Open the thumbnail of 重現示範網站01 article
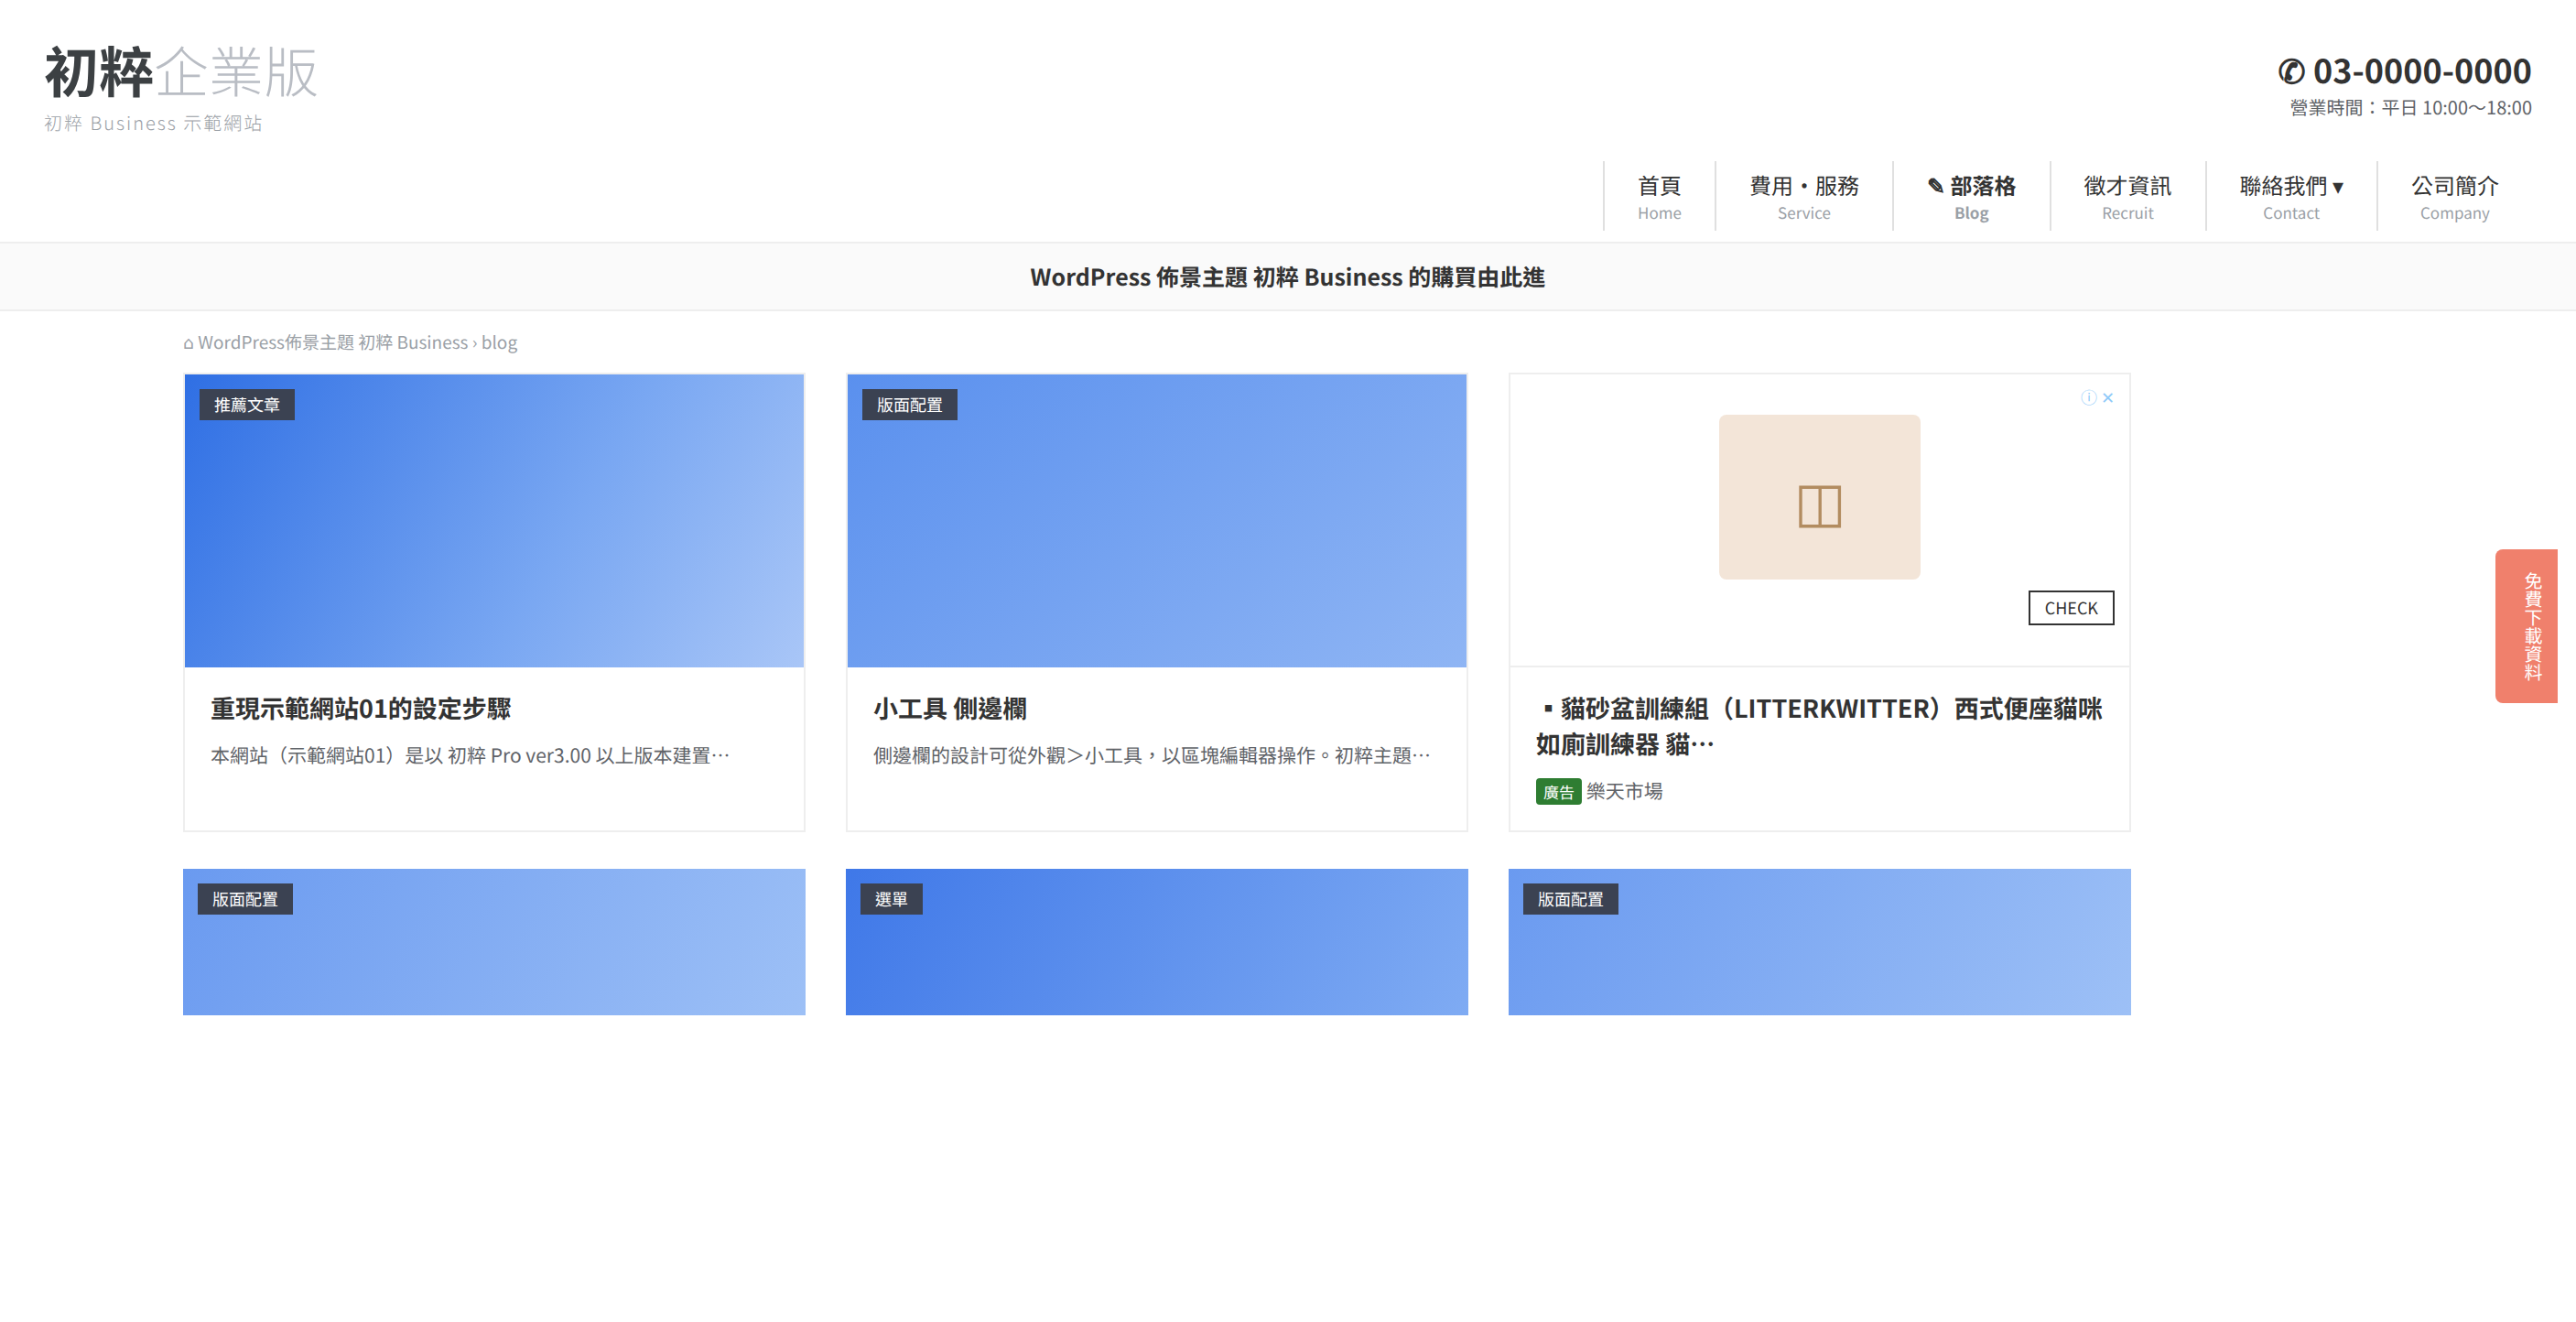Screen dimensions: 2576x1322 (494, 521)
